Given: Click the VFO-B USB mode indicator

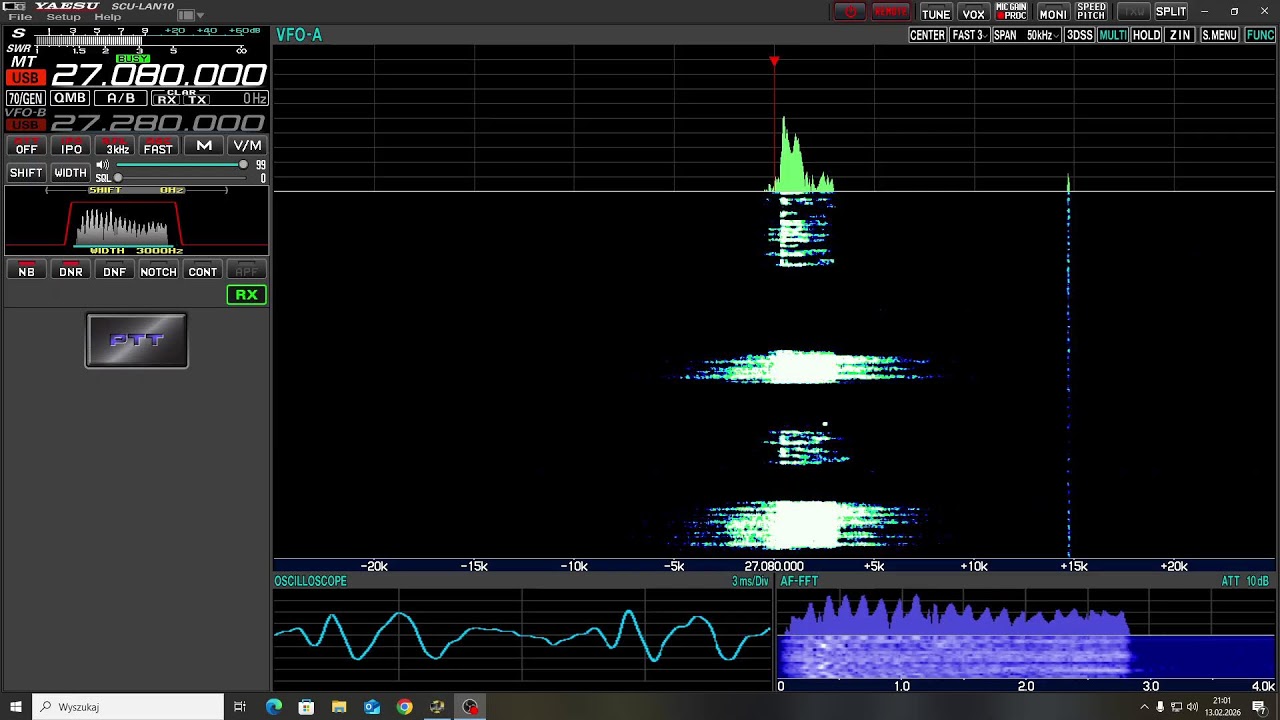Looking at the screenshot, I should click(25, 126).
